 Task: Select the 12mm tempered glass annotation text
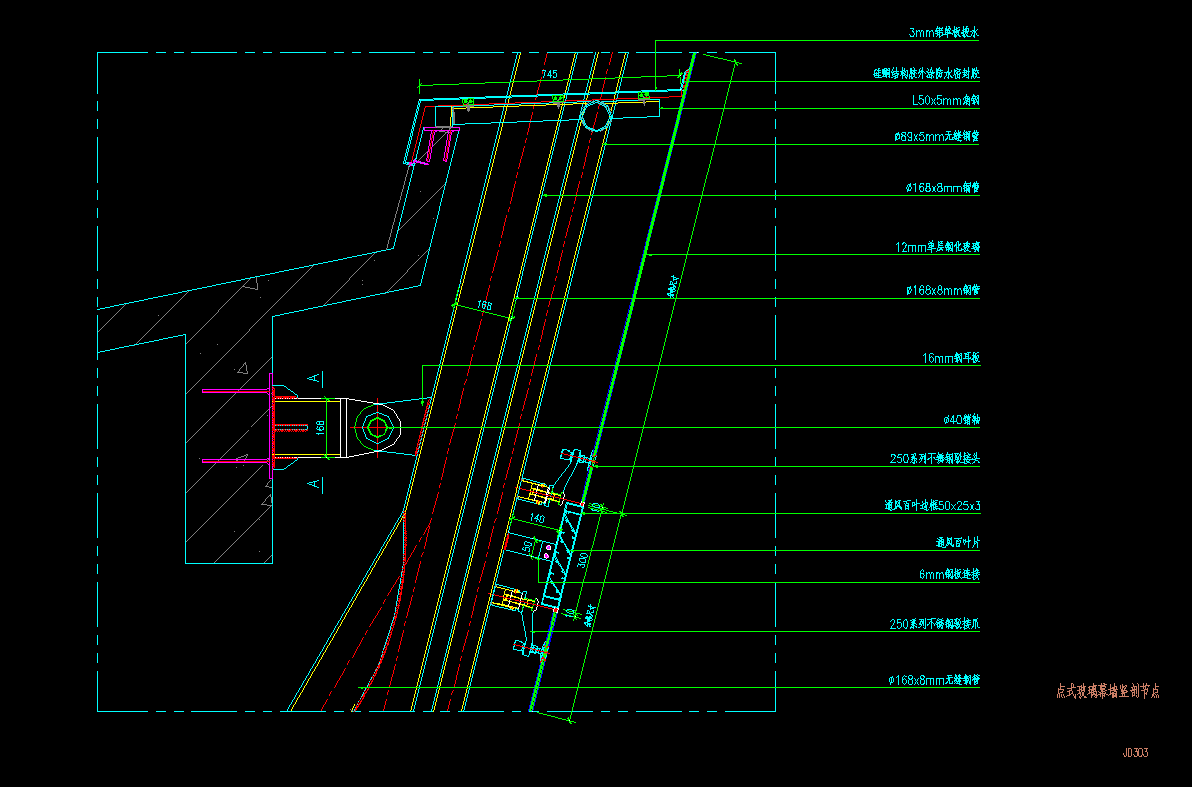click(937, 246)
